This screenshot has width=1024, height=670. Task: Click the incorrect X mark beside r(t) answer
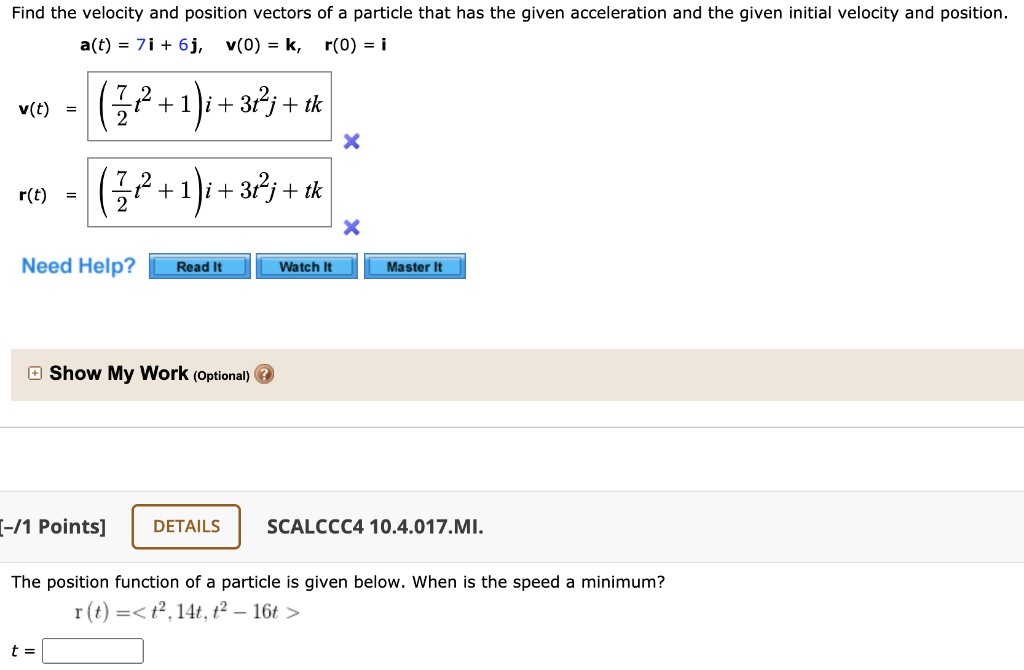(351, 228)
